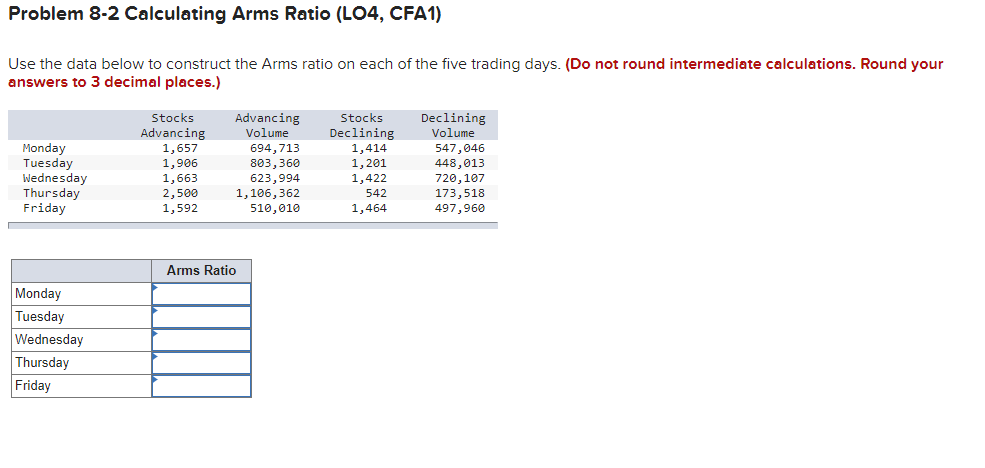This screenshot has height=468, width=985.
Task: Click the Thursday label in the data table
Action: (51, 193)
